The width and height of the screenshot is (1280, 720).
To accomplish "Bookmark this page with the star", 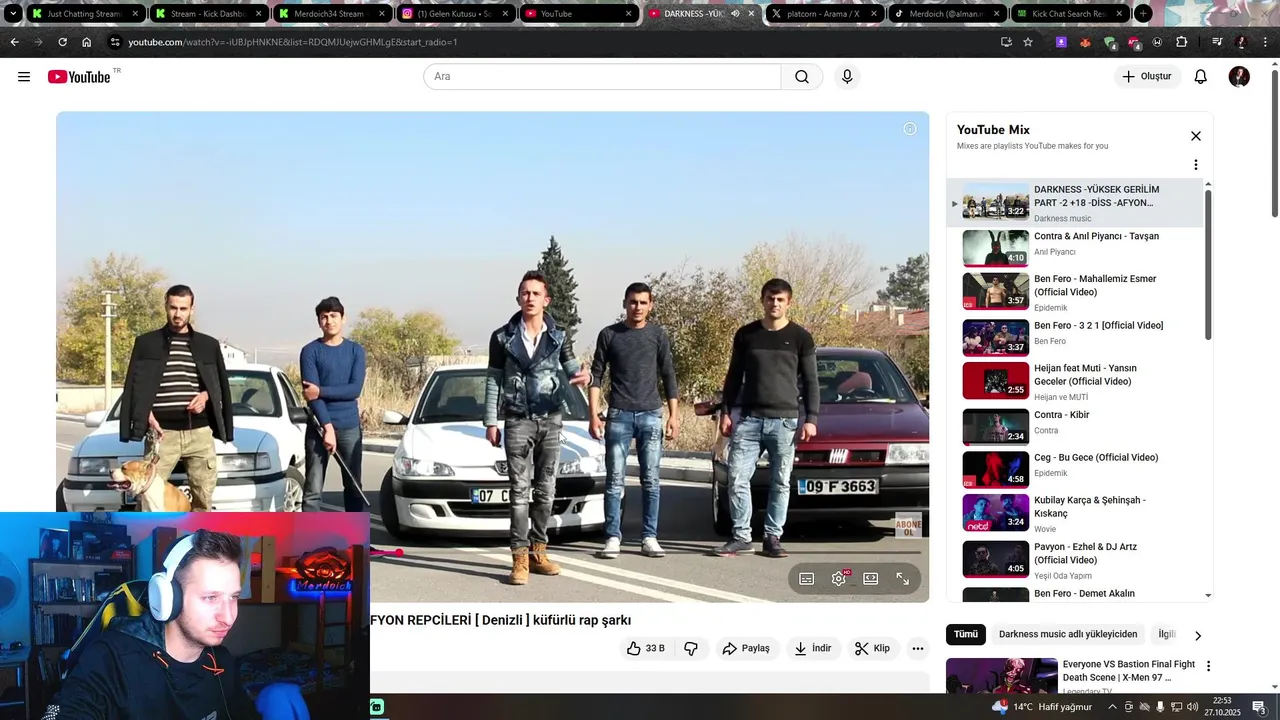I will 1028,42.
